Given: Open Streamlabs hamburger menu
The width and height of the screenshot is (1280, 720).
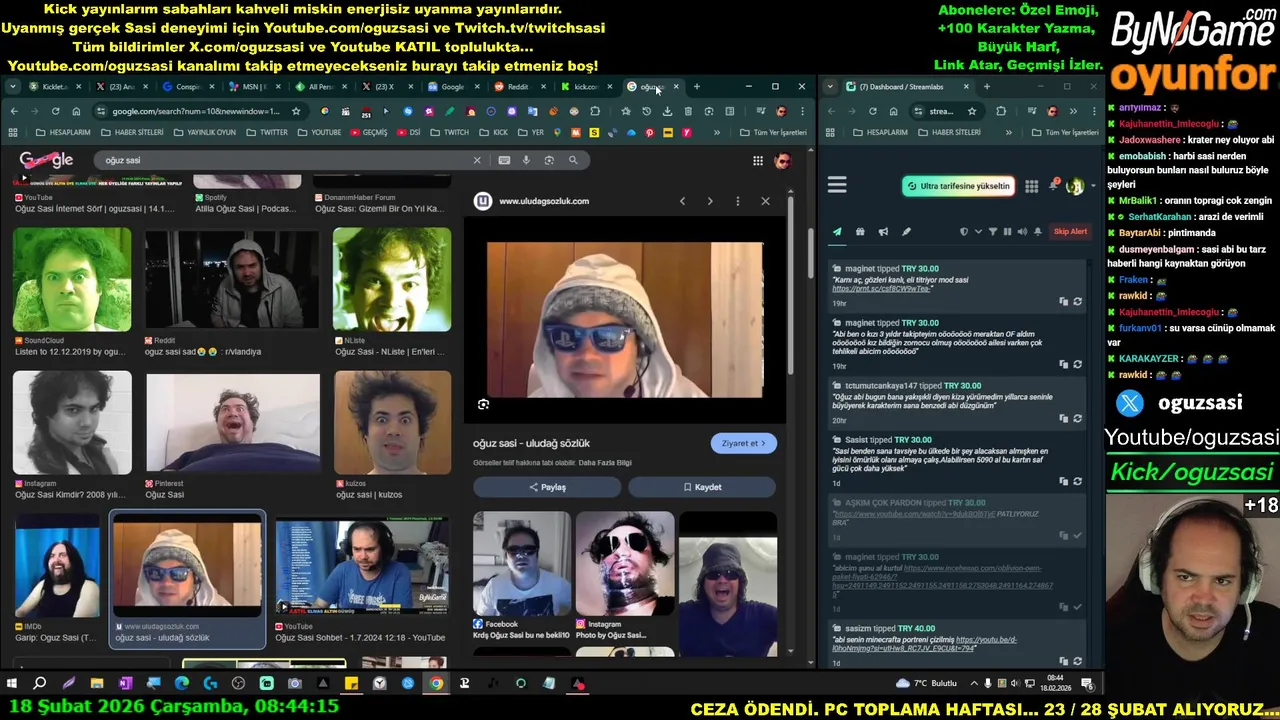Looking at the screenshot, I should tap(837, 185).
